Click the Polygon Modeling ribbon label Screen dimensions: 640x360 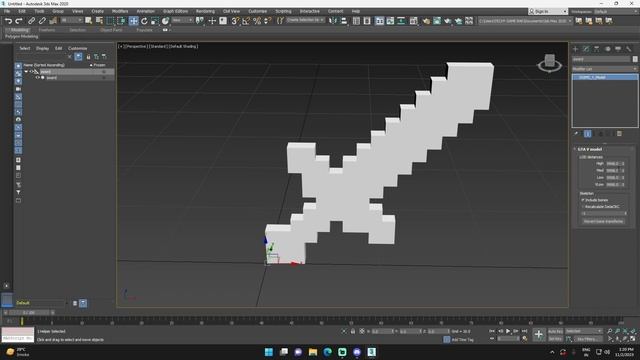coord(22,36)
